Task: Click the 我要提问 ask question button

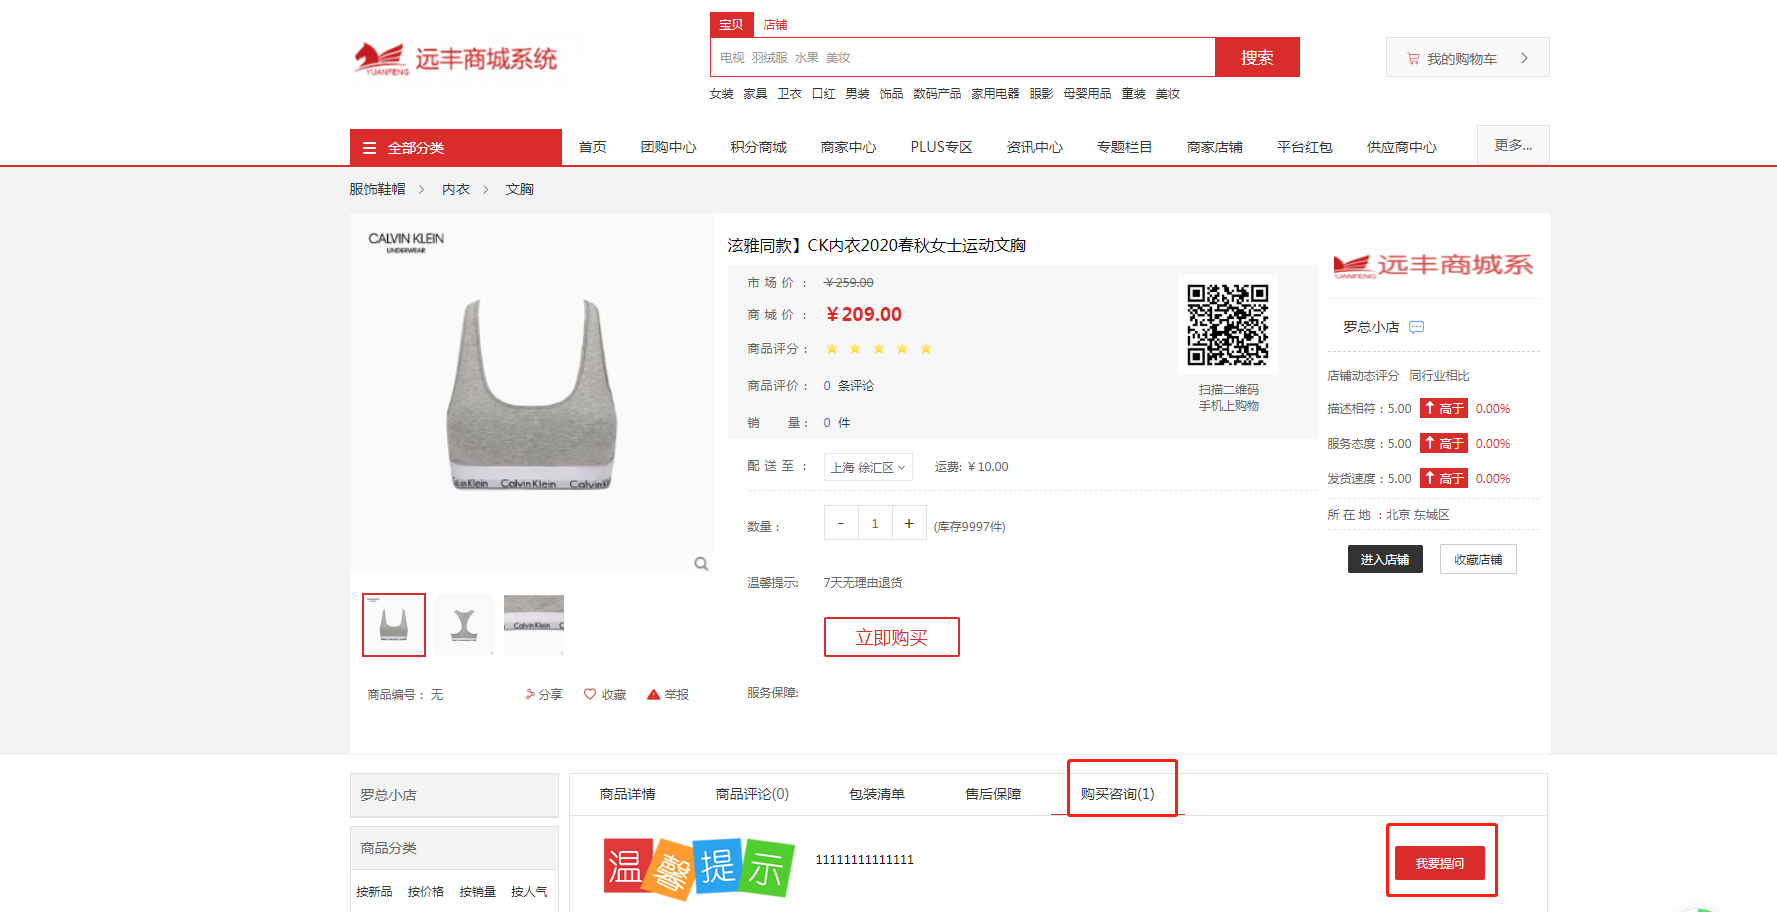Action: pos(1440,863)
